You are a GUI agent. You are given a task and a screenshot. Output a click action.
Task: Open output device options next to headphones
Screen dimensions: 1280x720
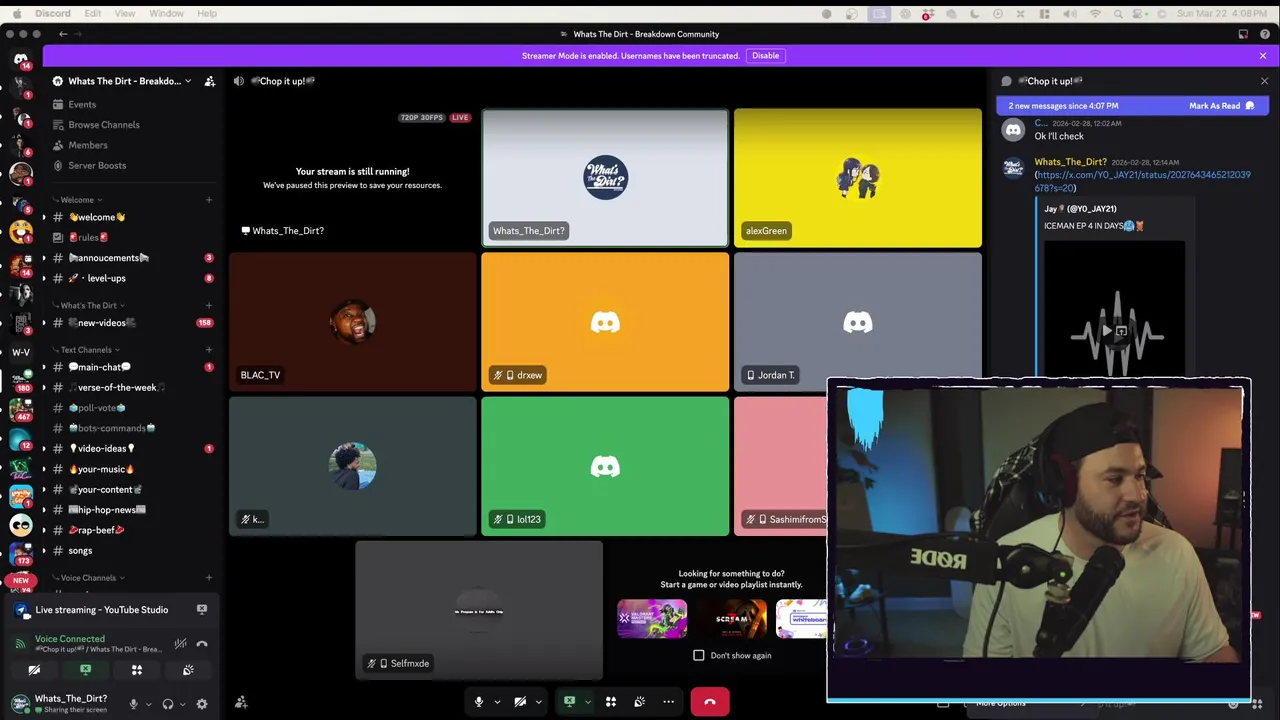click(x=182, y=704)
